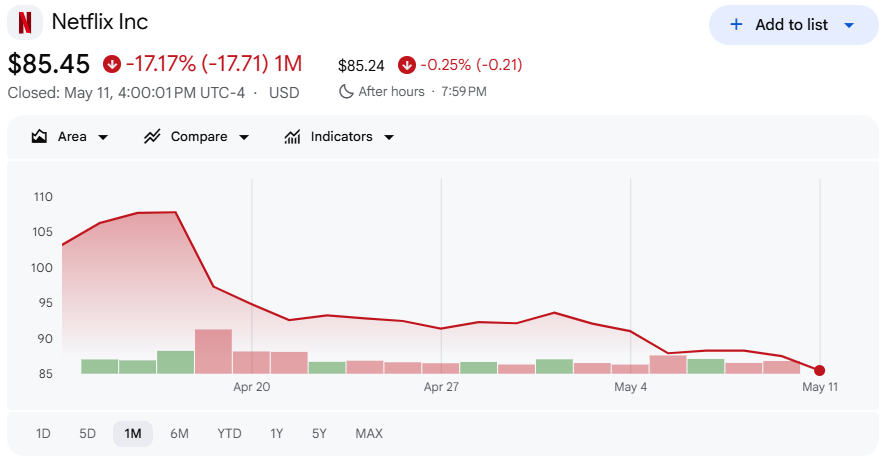Viewport: 893px width, 469px height.
Task: Click the tallest red volume bar
Action: coord(214,351)
